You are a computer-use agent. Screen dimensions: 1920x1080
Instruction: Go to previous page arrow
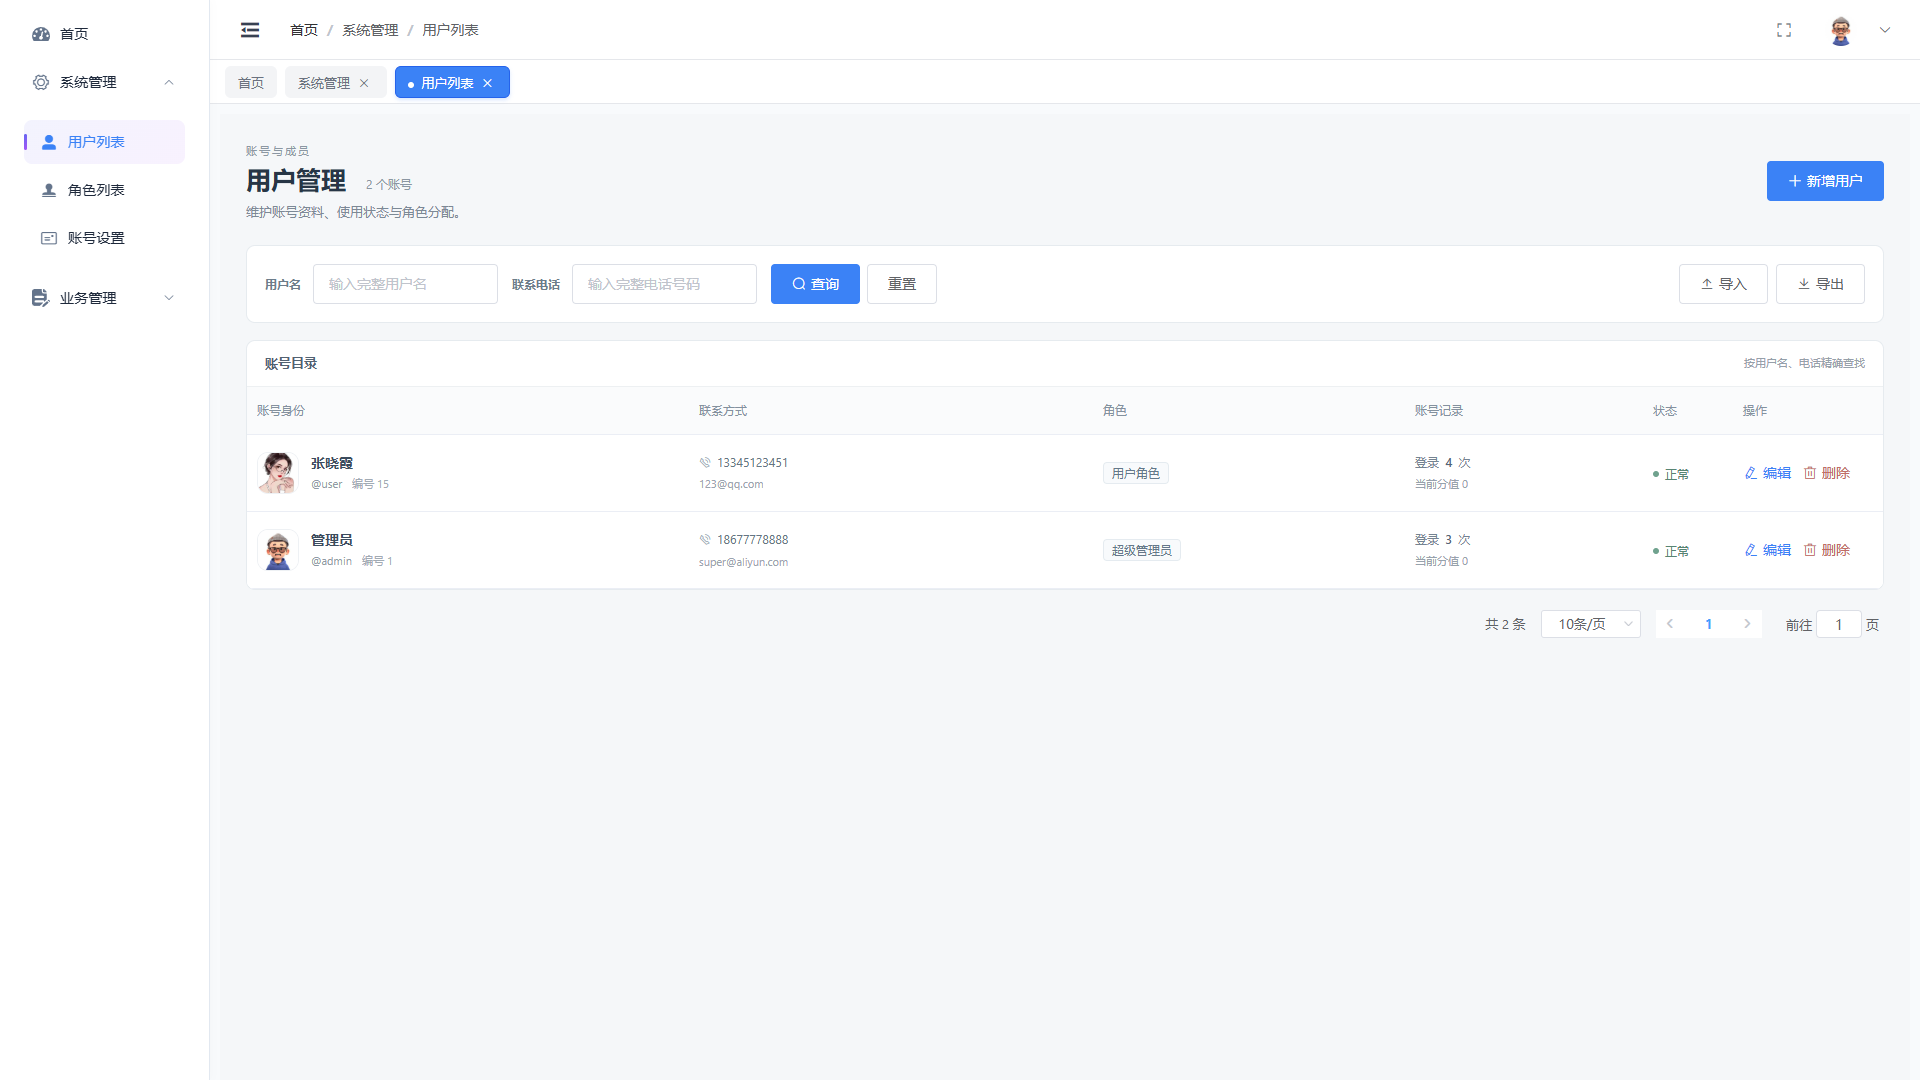pyautogui.click(x=1670, y=624)
